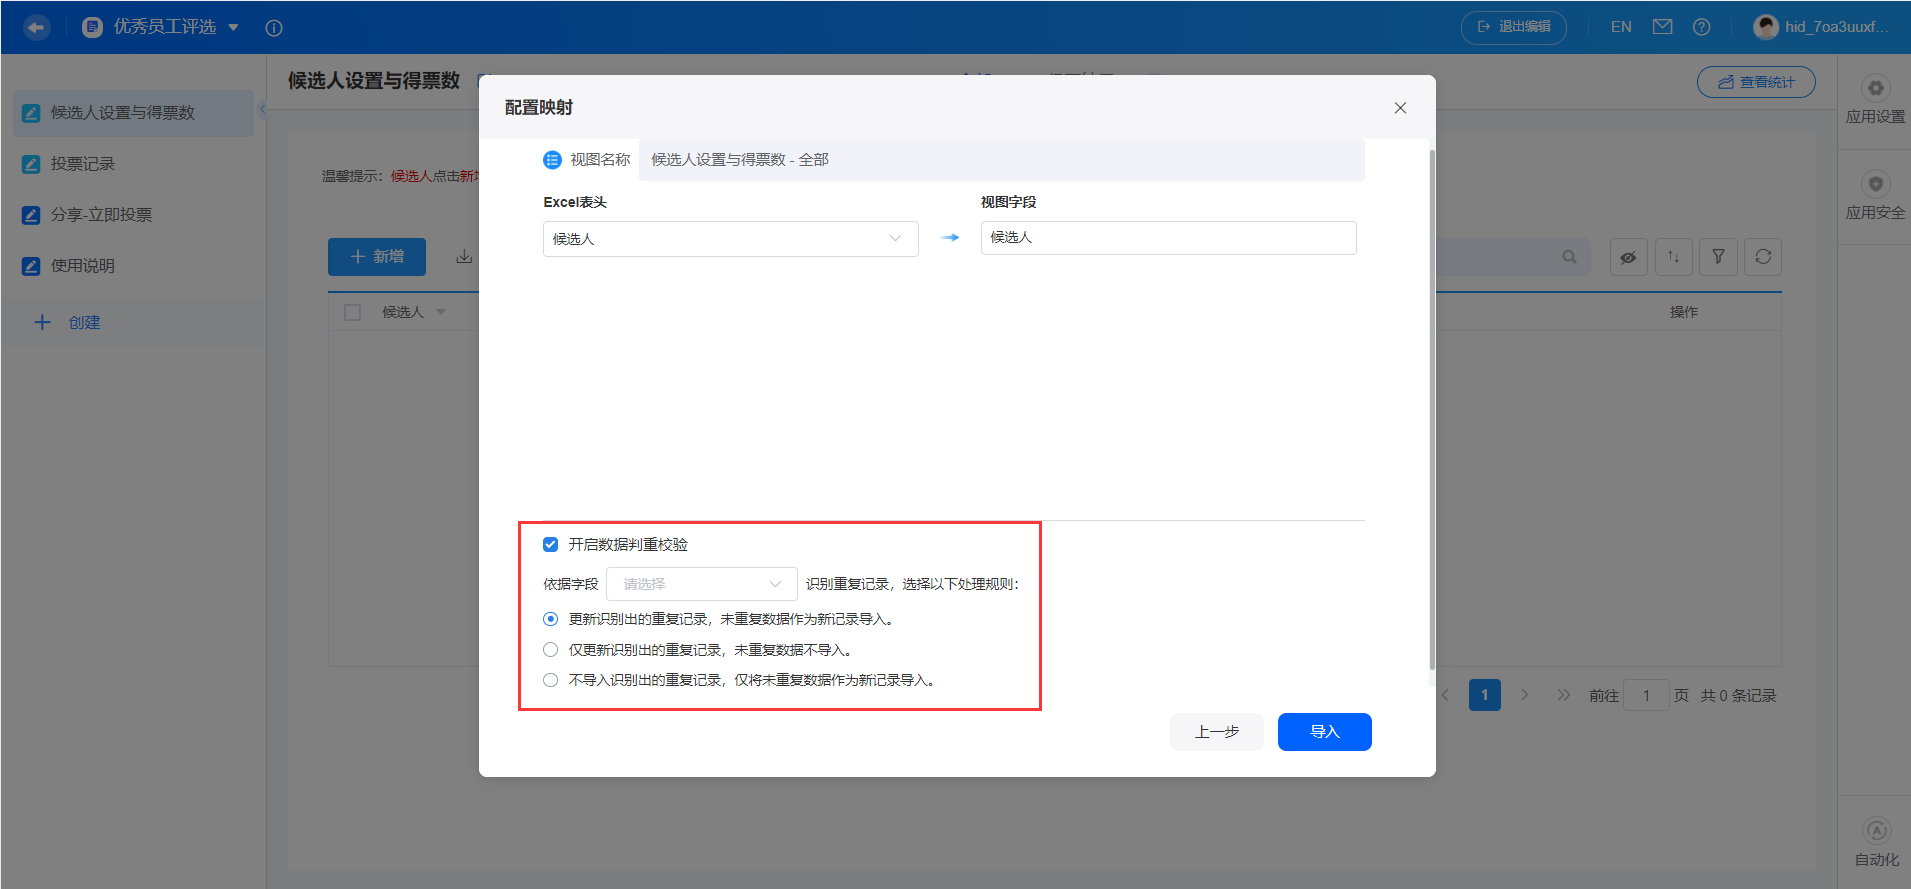Click the 共 0 条记录 record count text

click(1739, 696)
